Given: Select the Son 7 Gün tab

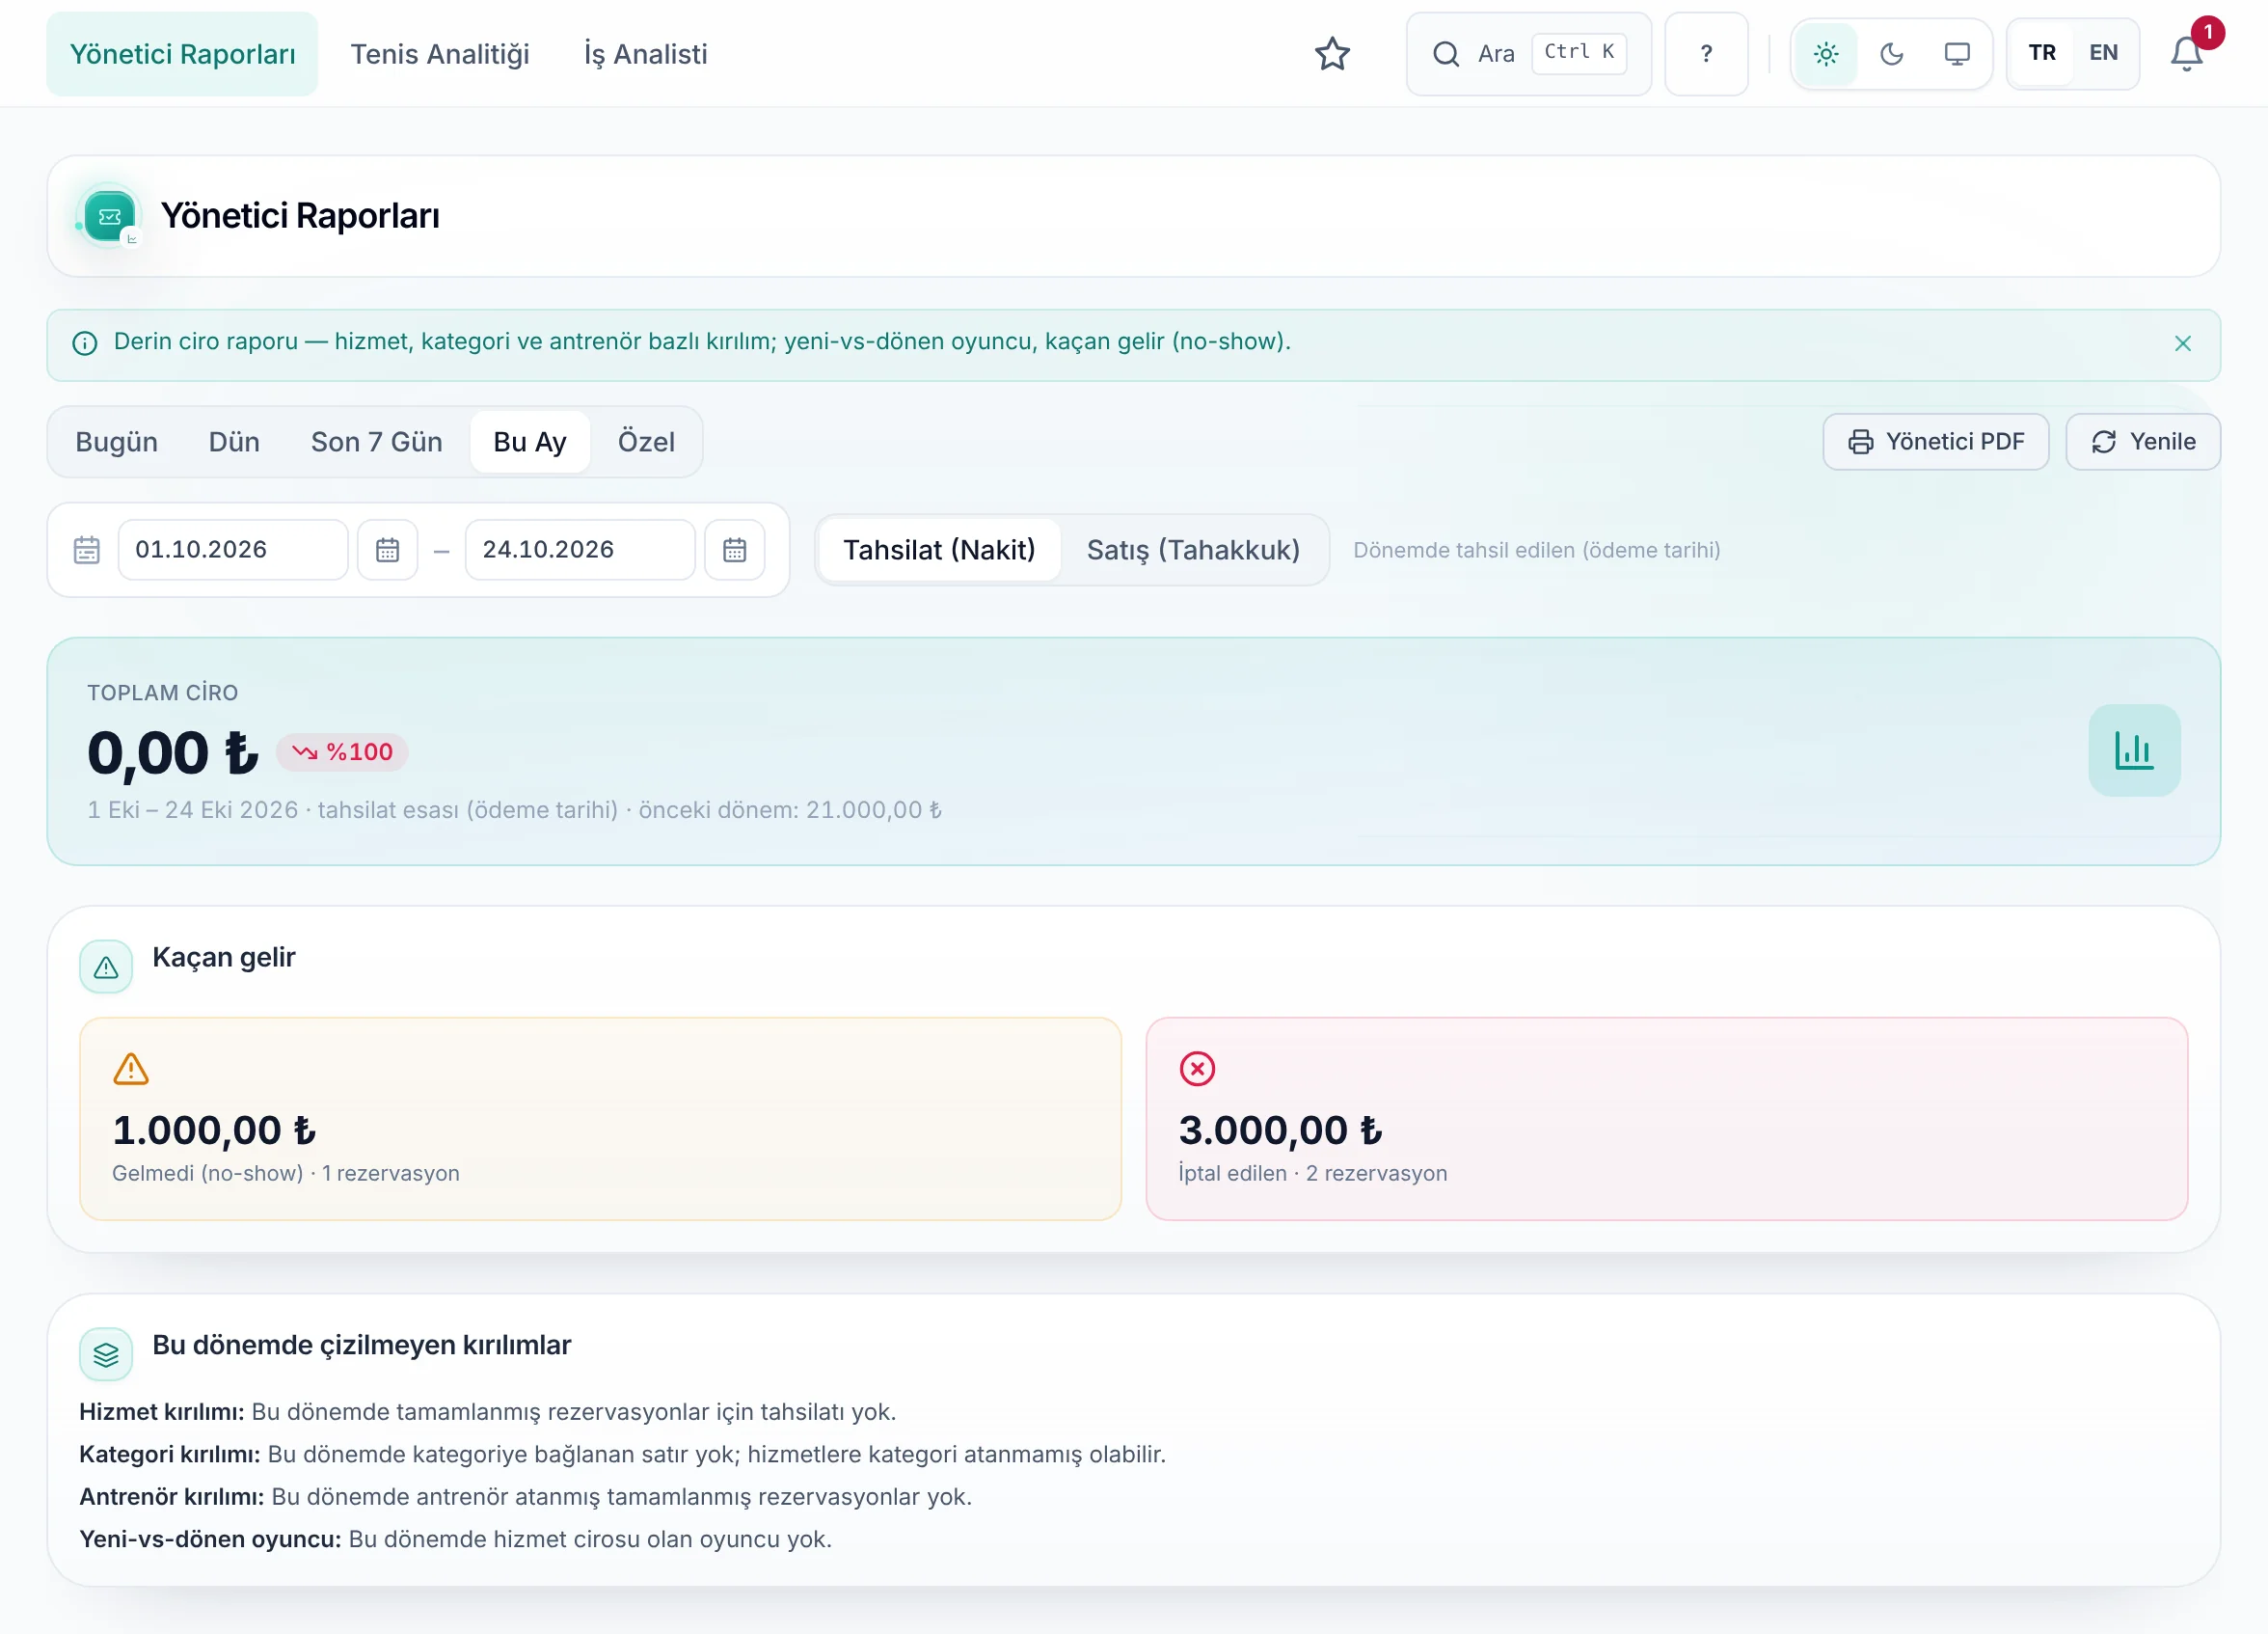Looking at the screenshot, I should coord(377,442).
